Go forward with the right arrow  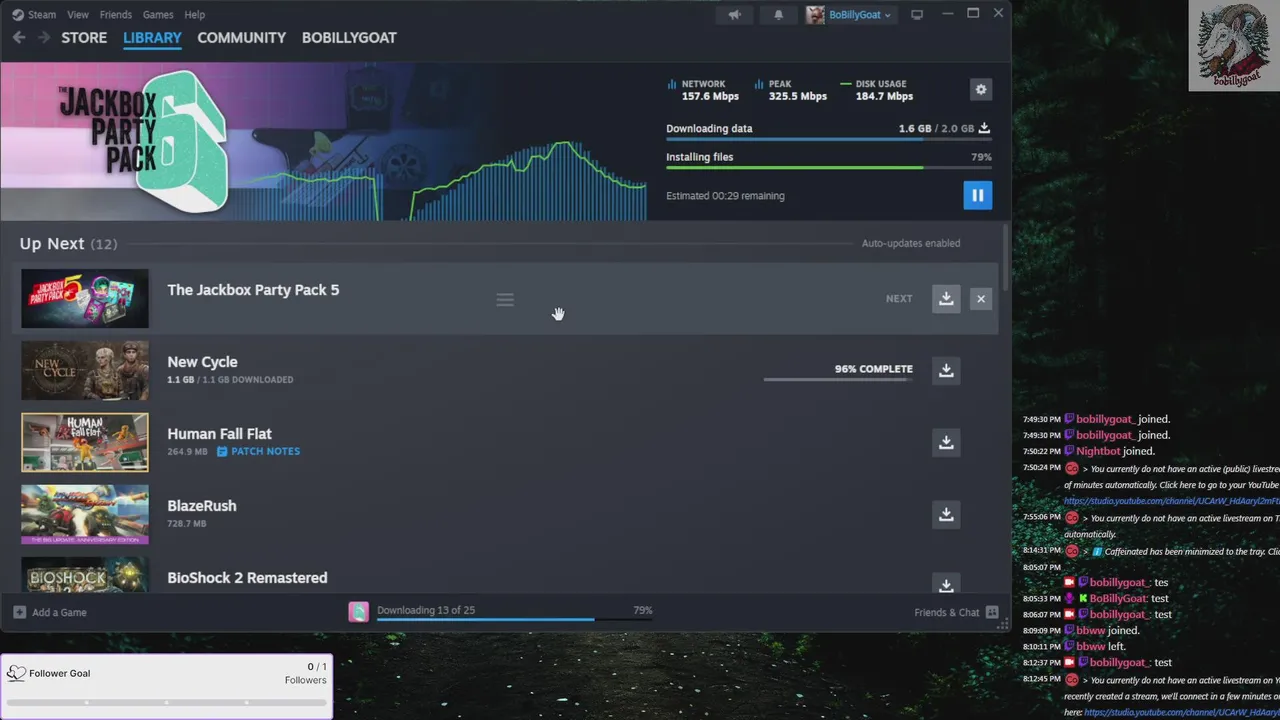coord(44,37)
